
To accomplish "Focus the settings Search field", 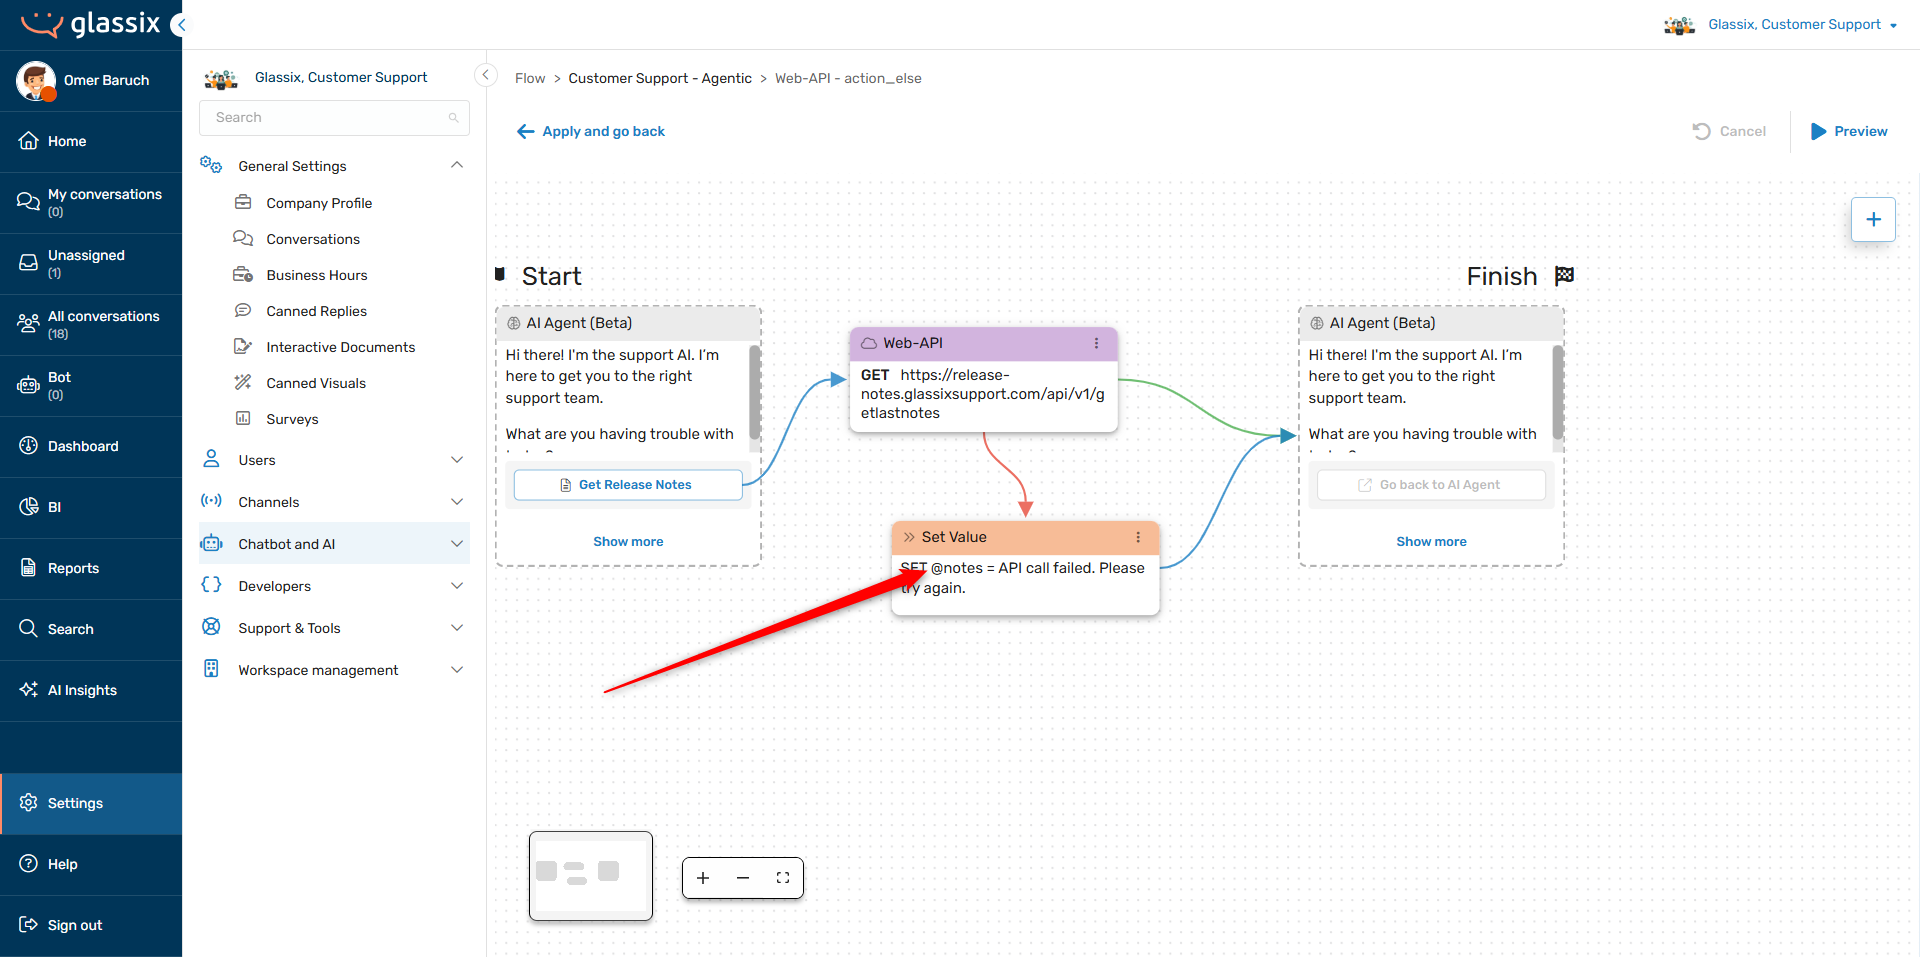I will (x=334, y=117).
